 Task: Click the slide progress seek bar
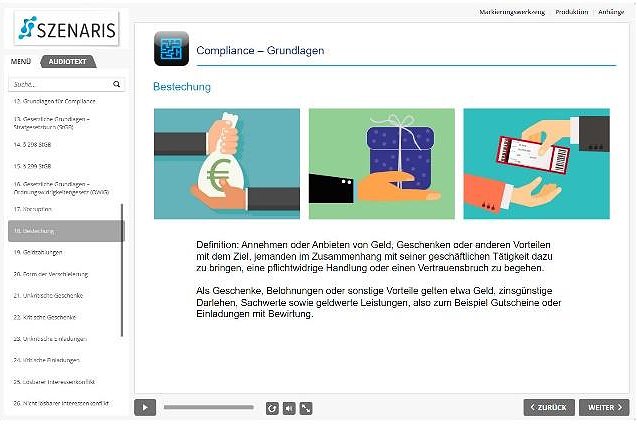click(x=208, y=408)
